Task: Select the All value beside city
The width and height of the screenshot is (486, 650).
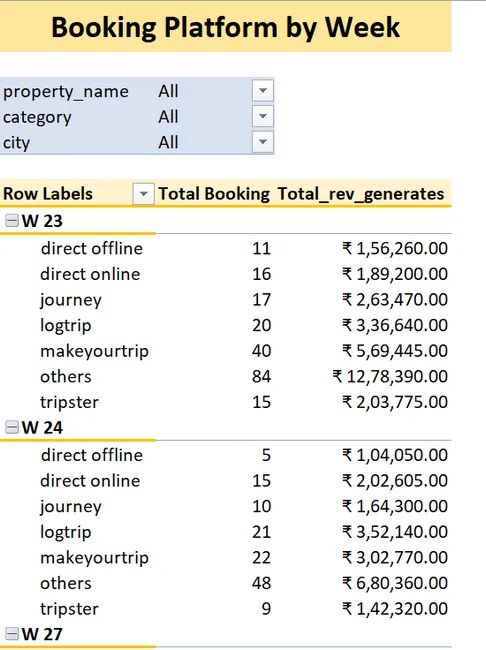Action: click(168, 143)
